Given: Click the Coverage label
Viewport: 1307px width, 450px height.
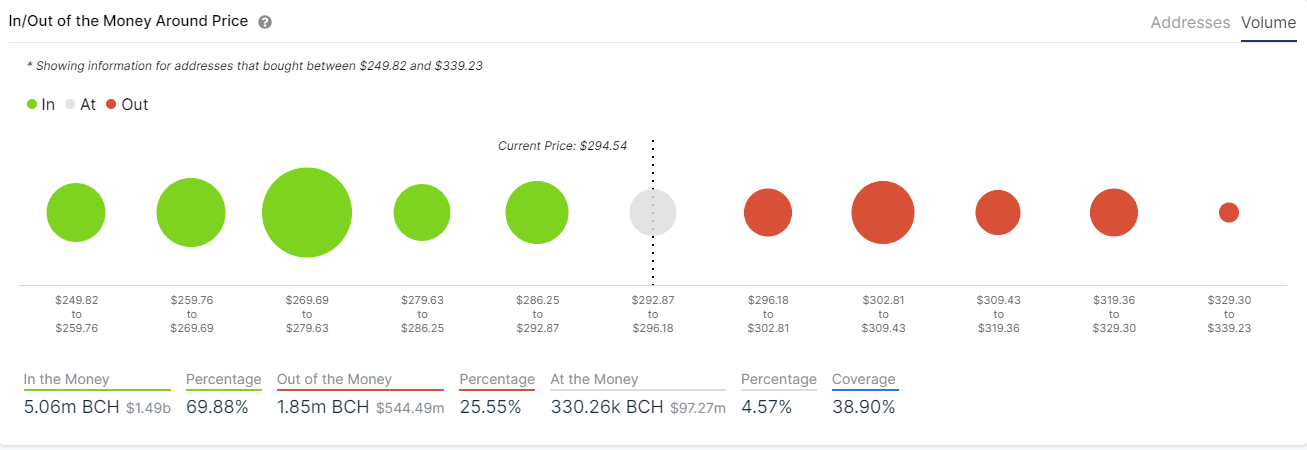Looking at the screenshot, I should 864,380.
